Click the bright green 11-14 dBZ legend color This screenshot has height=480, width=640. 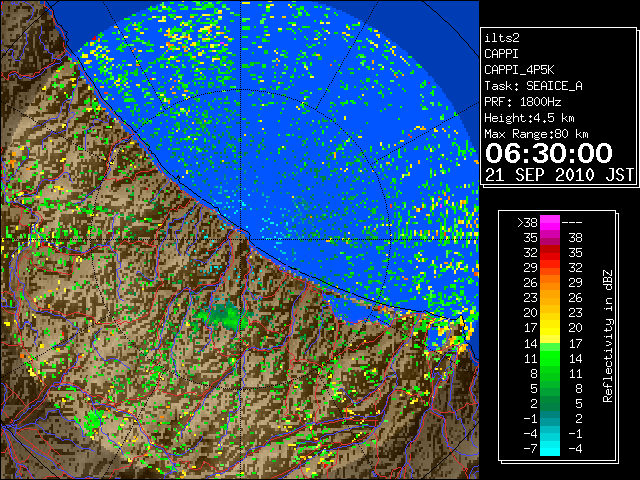coord(550,358)
